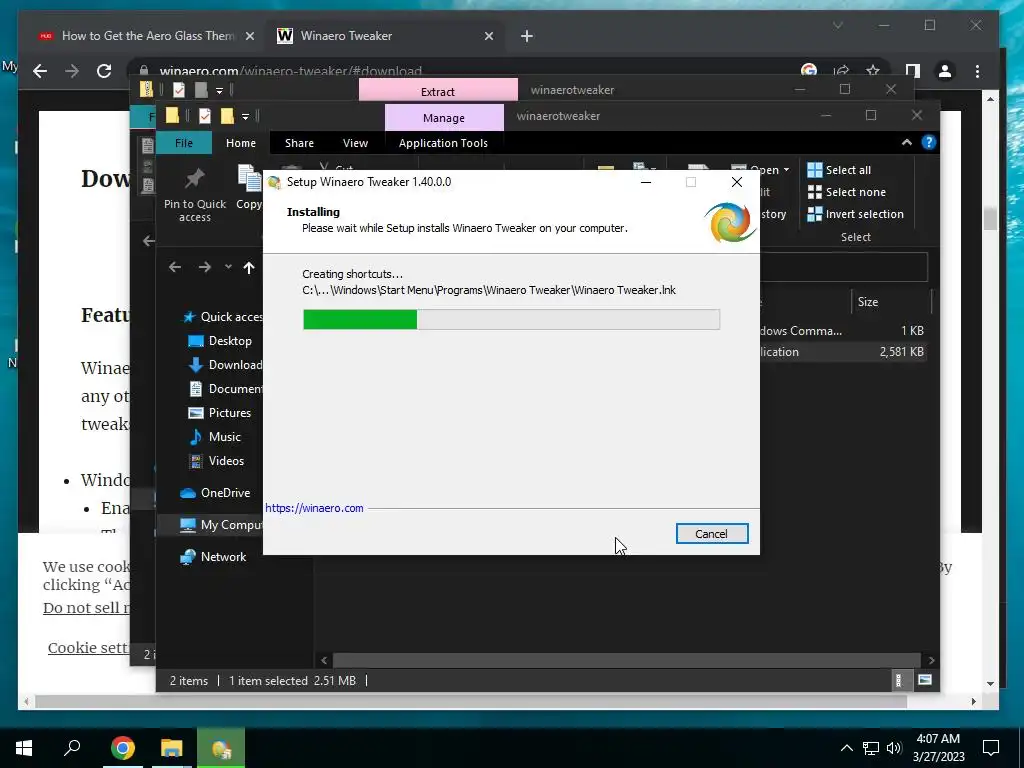Open front Explorer quick access toolbar dropdown

pos(245,117)
